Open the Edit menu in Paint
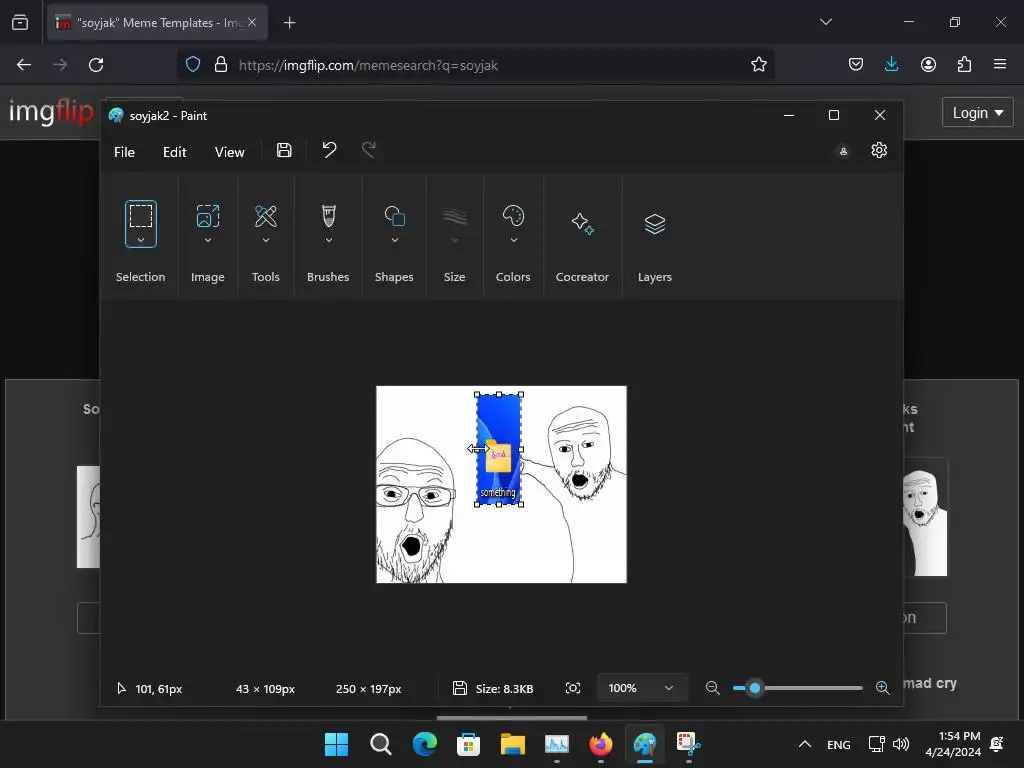Image resolution: width=1024 pixels, height=768 pixels. (x=174, y=152)
